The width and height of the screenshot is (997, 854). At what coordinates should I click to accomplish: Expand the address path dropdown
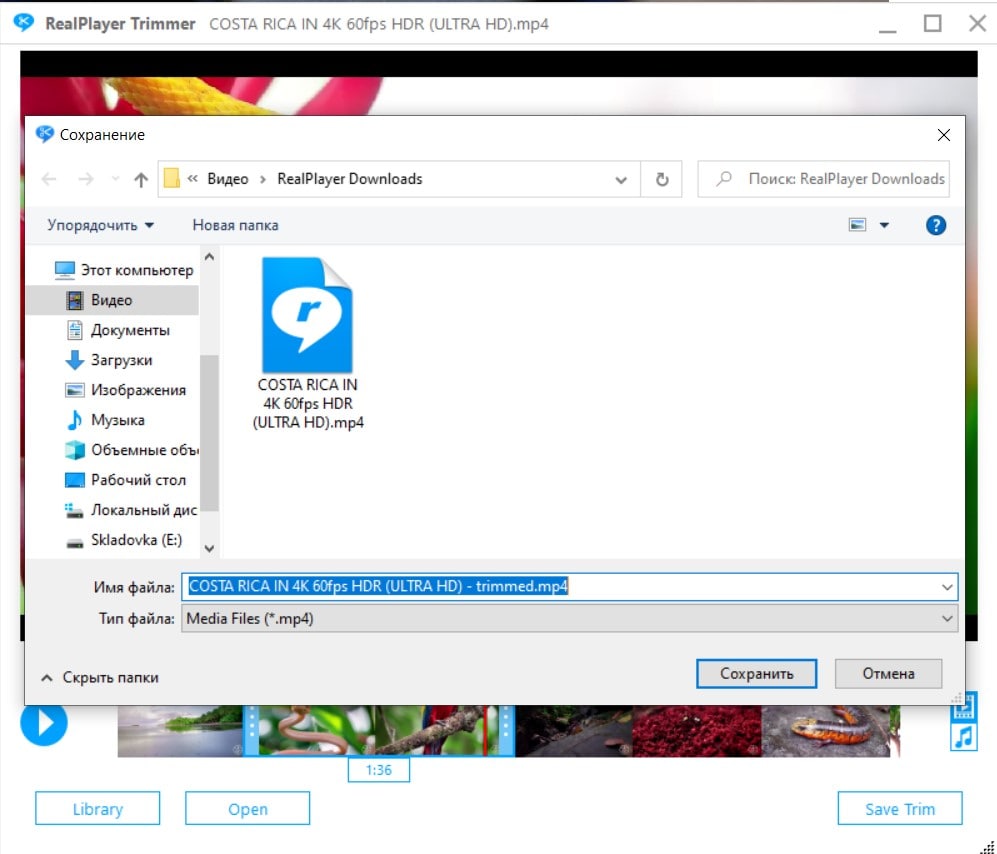pos(621,179)
